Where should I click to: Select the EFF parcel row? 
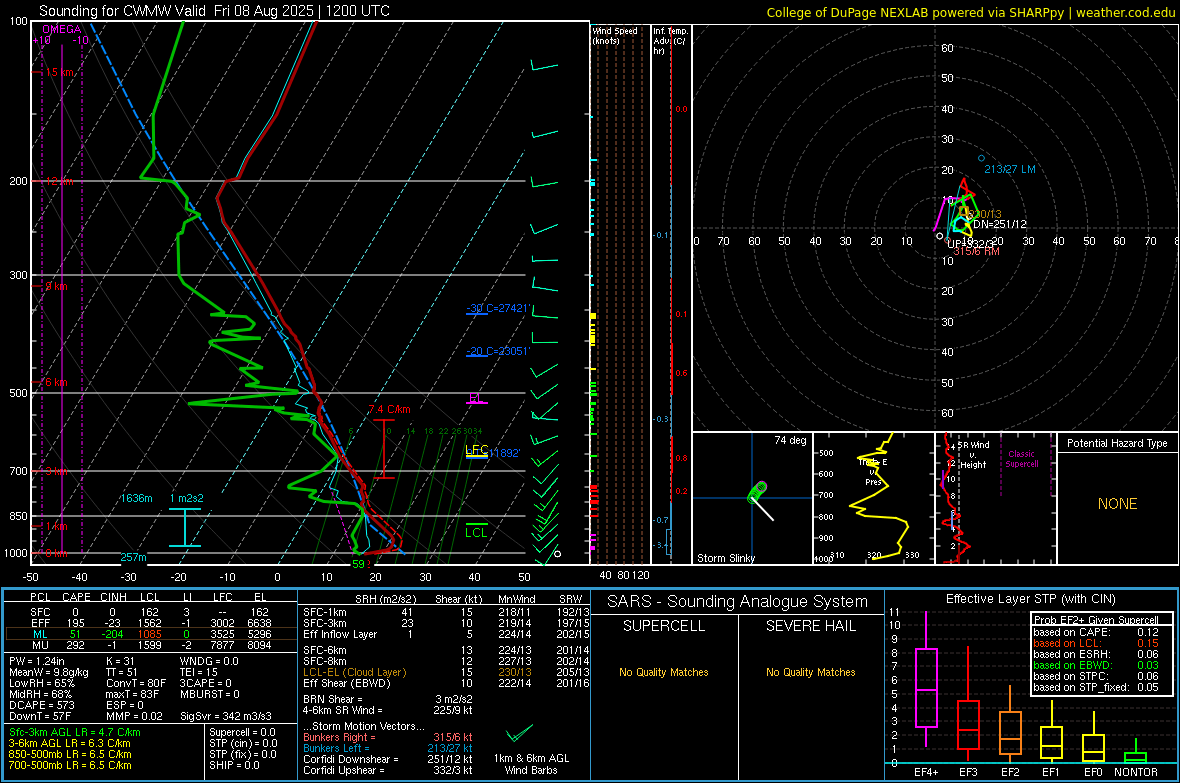click(x=151, y=623)
